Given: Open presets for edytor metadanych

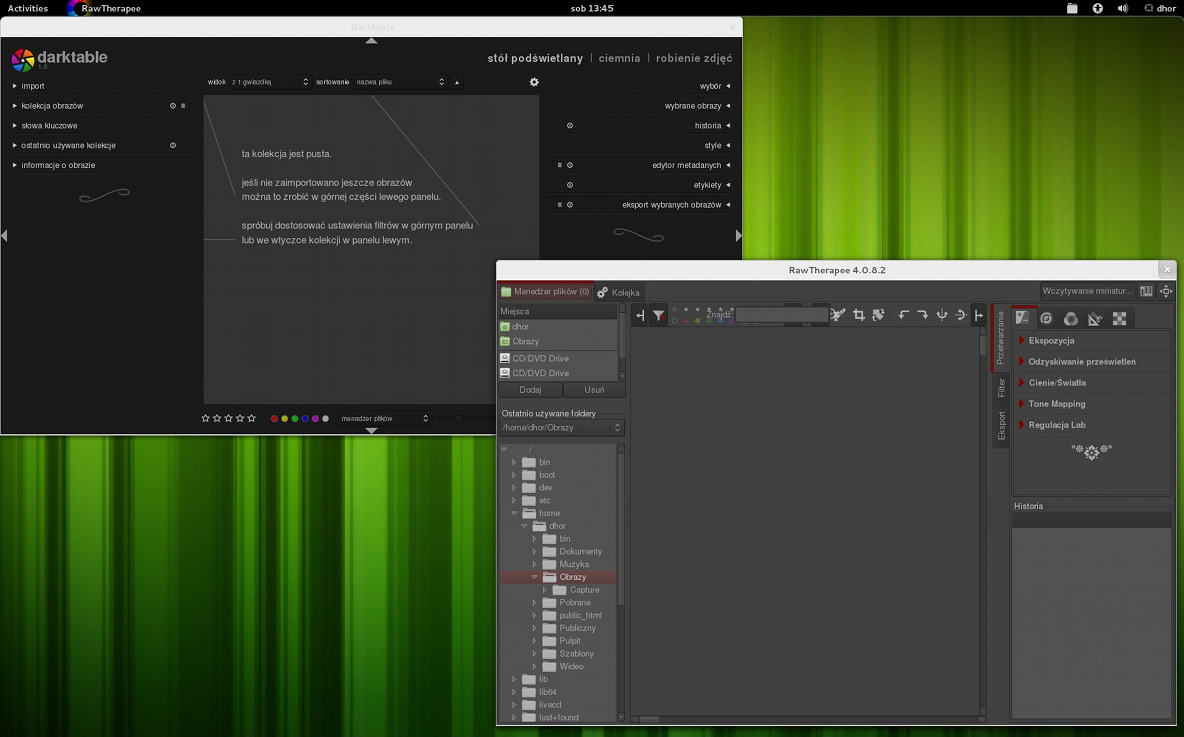Looking at the screenshot, I should pyautogui.click(x=560, y=165).
